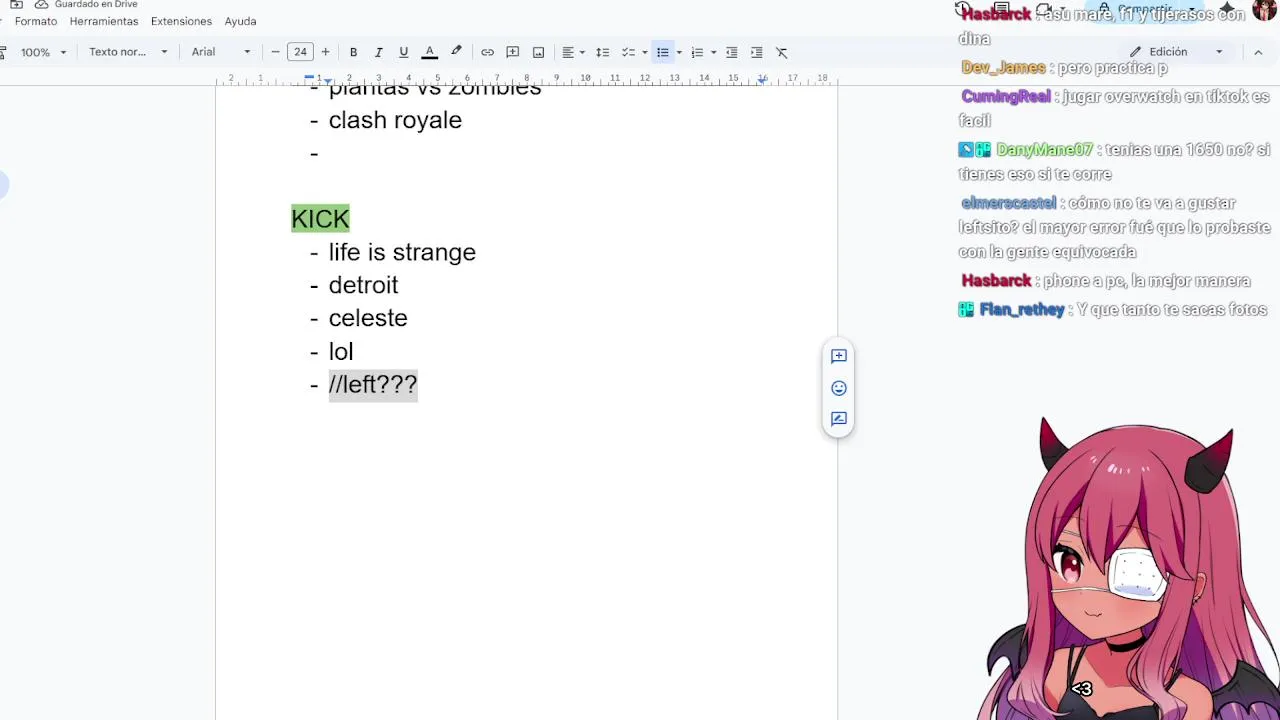Expand the checklist options arrow

click(644, 52)
